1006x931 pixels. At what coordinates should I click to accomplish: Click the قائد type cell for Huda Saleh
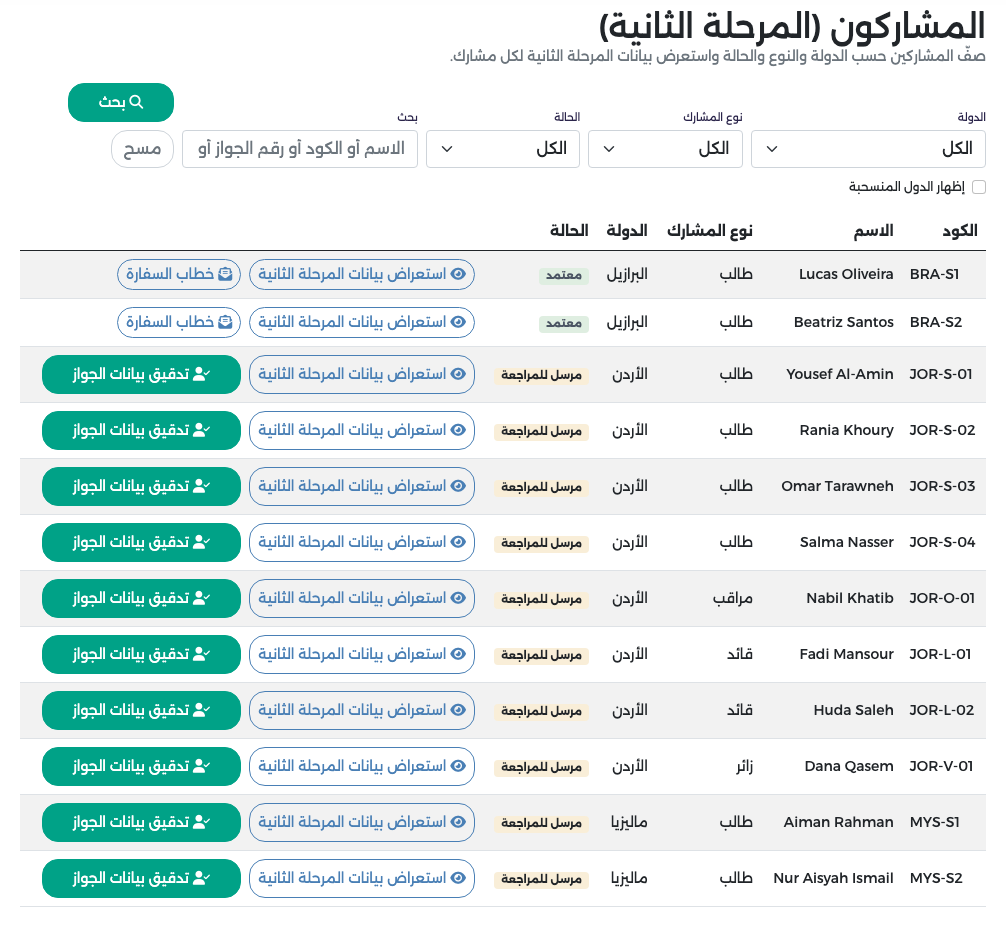[740, 710]
